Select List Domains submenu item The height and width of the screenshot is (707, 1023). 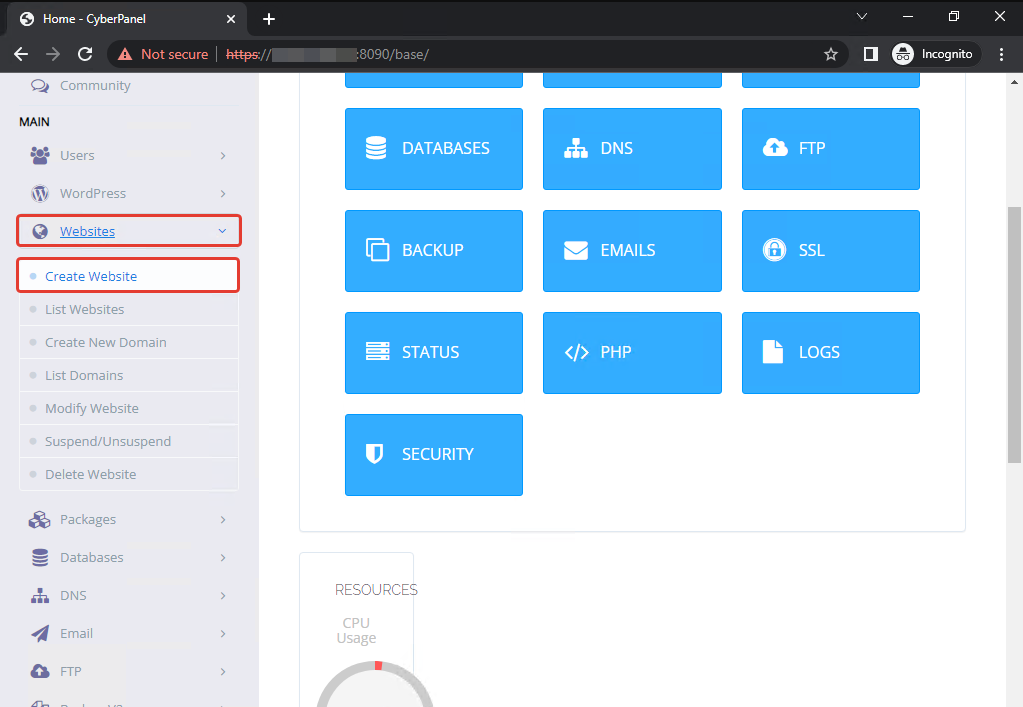click(129, 376)
